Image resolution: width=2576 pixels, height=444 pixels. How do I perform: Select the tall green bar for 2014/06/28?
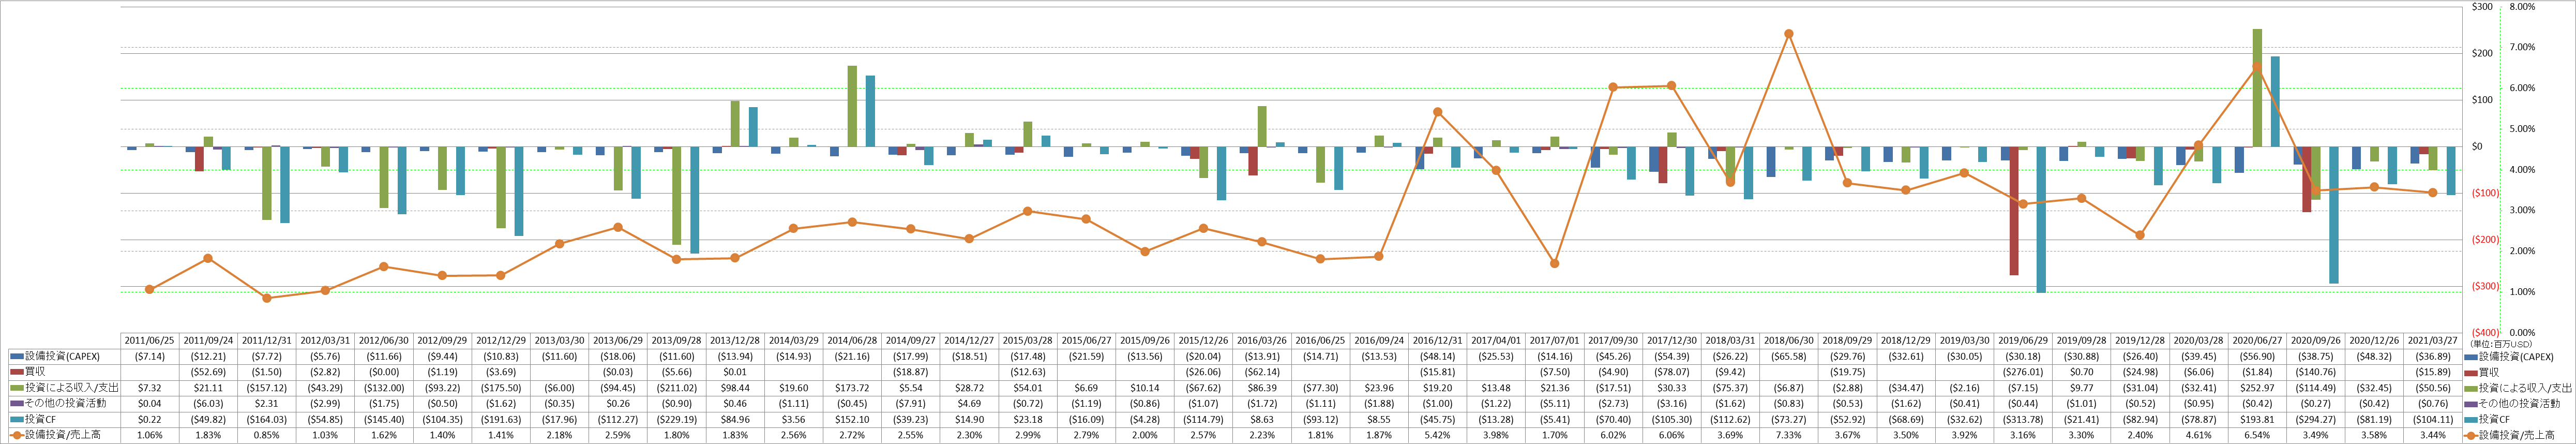click(852, 106)
